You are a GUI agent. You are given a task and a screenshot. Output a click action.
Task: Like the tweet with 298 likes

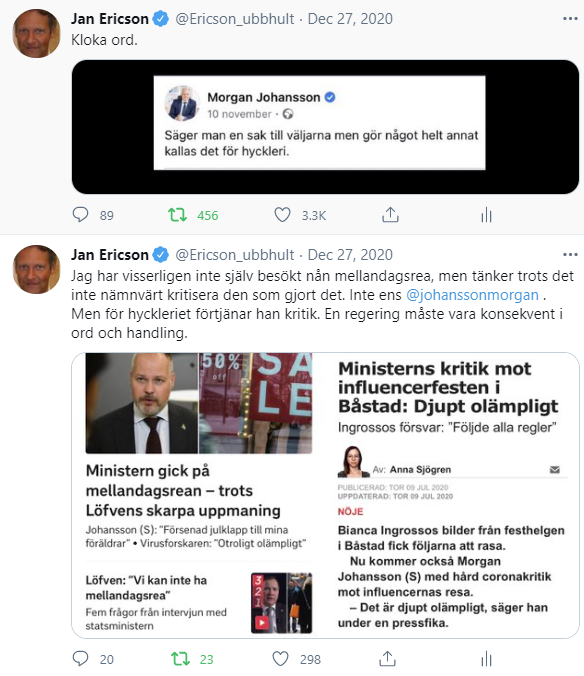pyautogui.click(x=280, y=658)
